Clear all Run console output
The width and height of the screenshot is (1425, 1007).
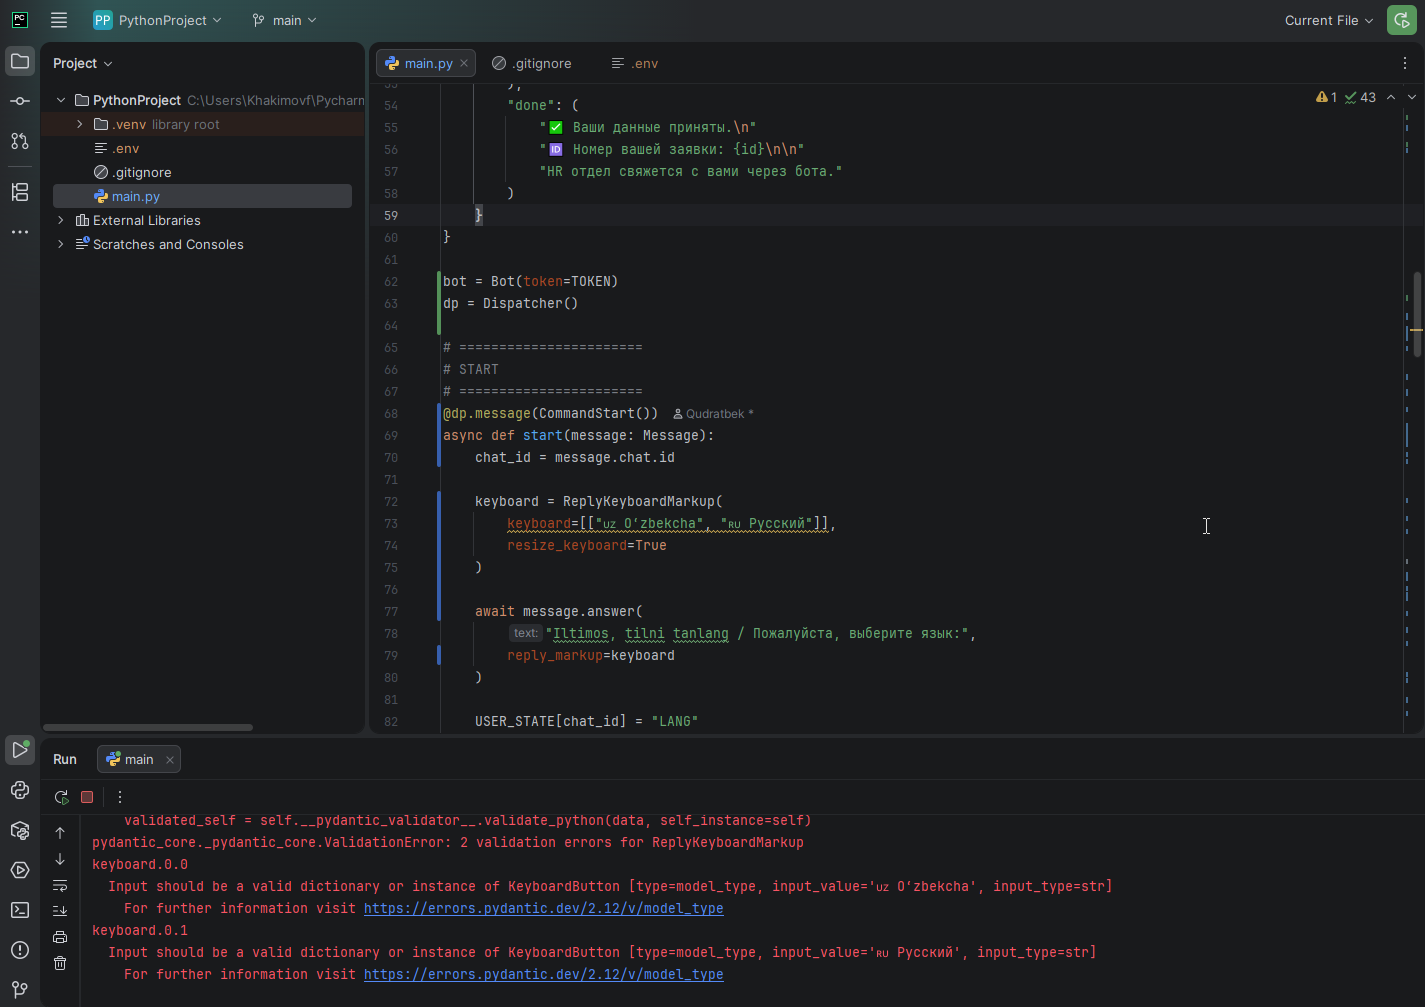pyautogui.click(x=60, y=963)
